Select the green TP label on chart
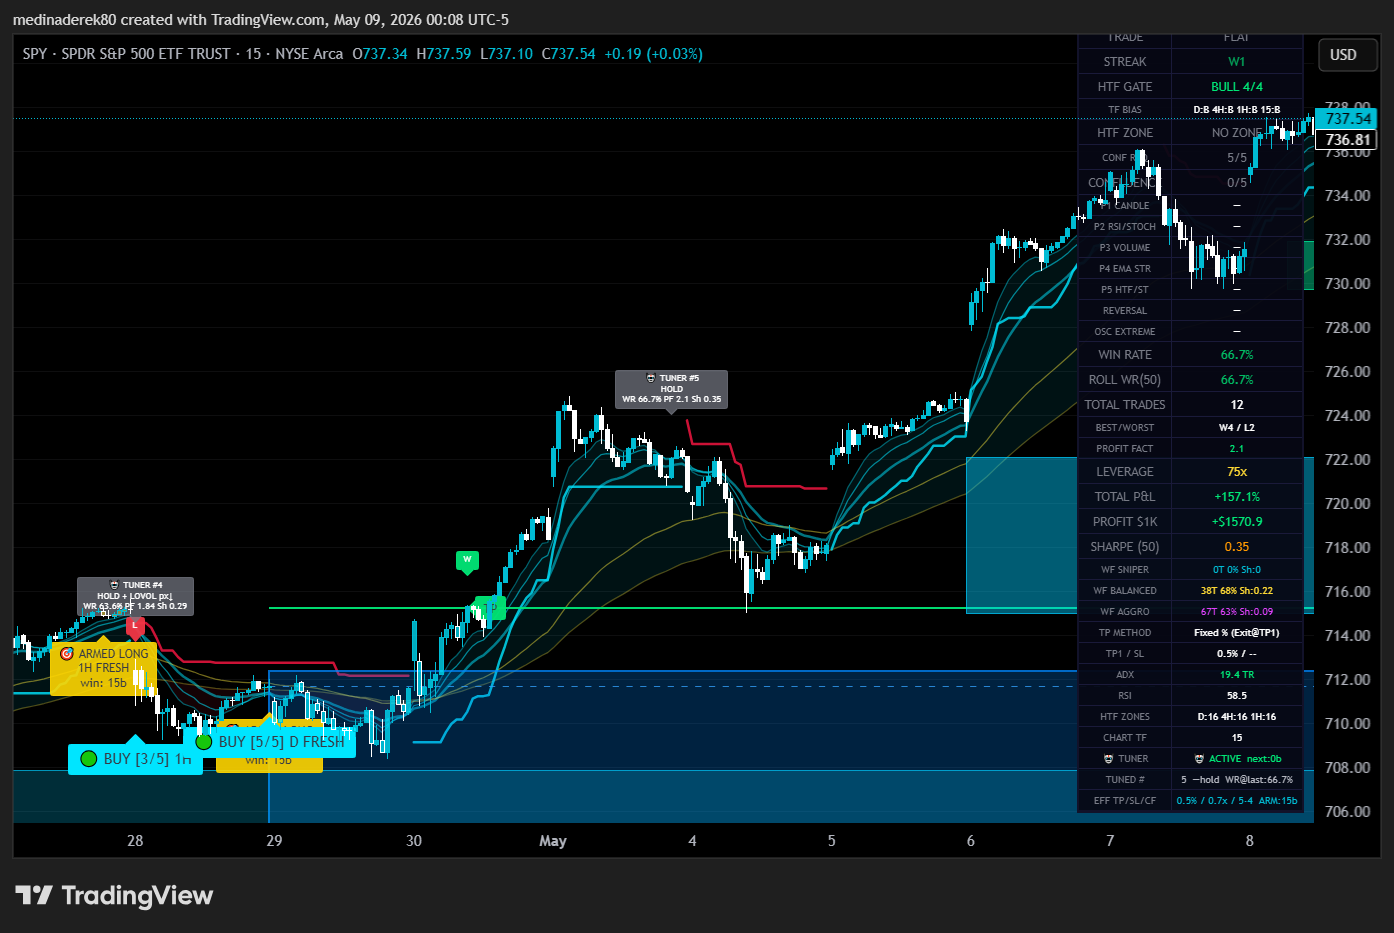 point(490,608)
